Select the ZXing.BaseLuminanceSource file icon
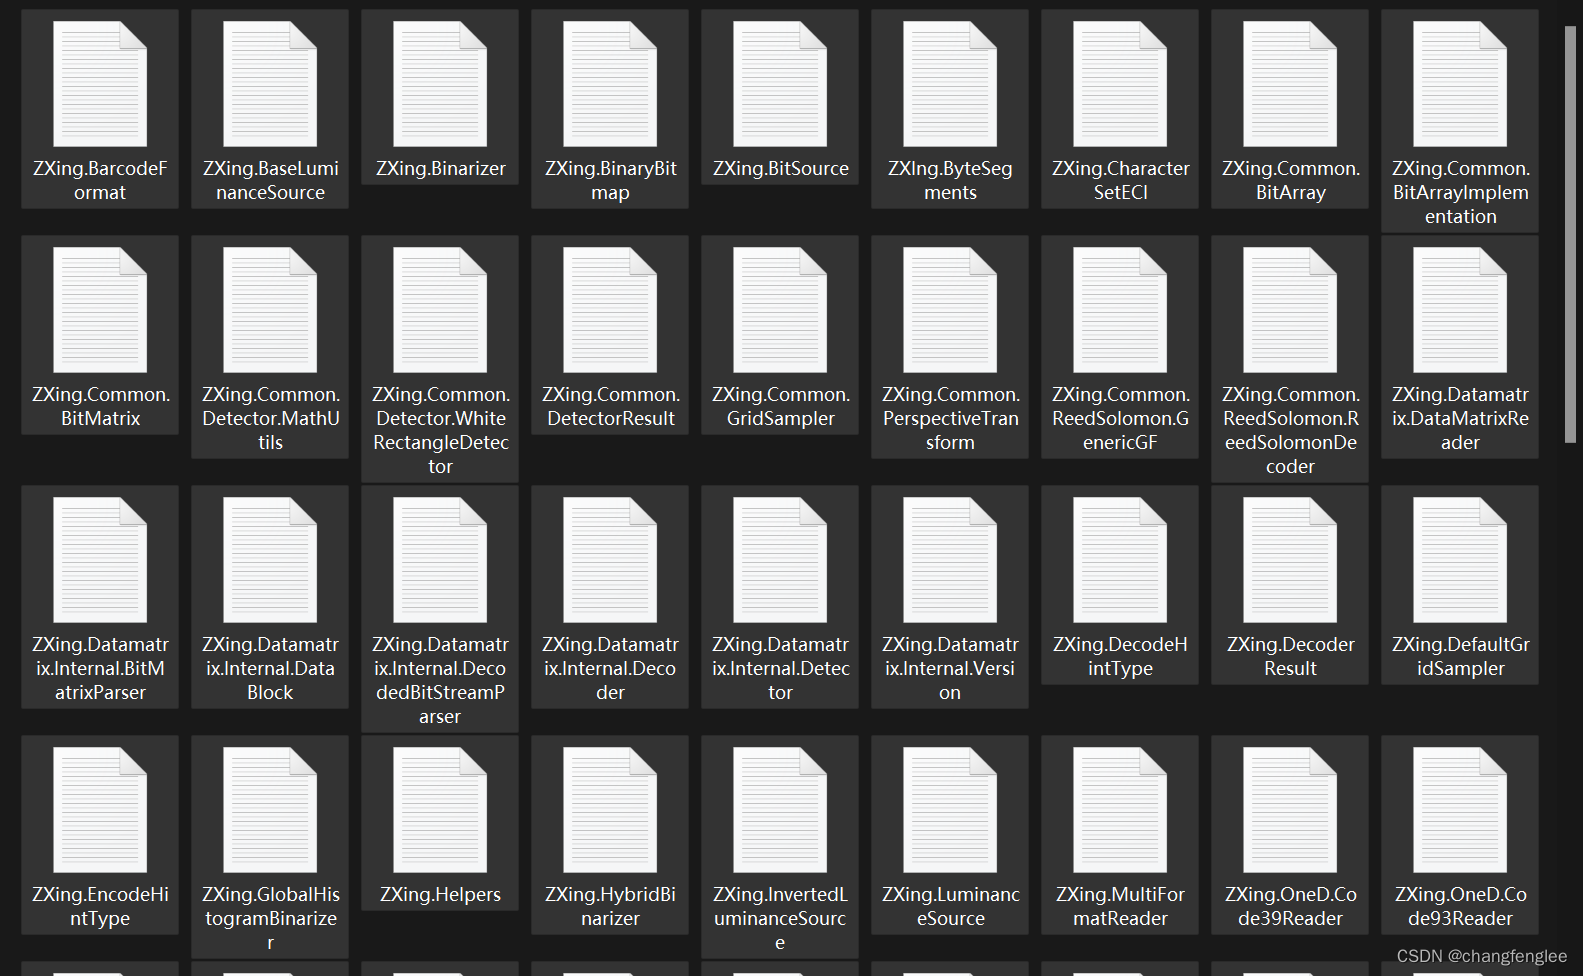 pyautogui.click(x=270, y=84)
